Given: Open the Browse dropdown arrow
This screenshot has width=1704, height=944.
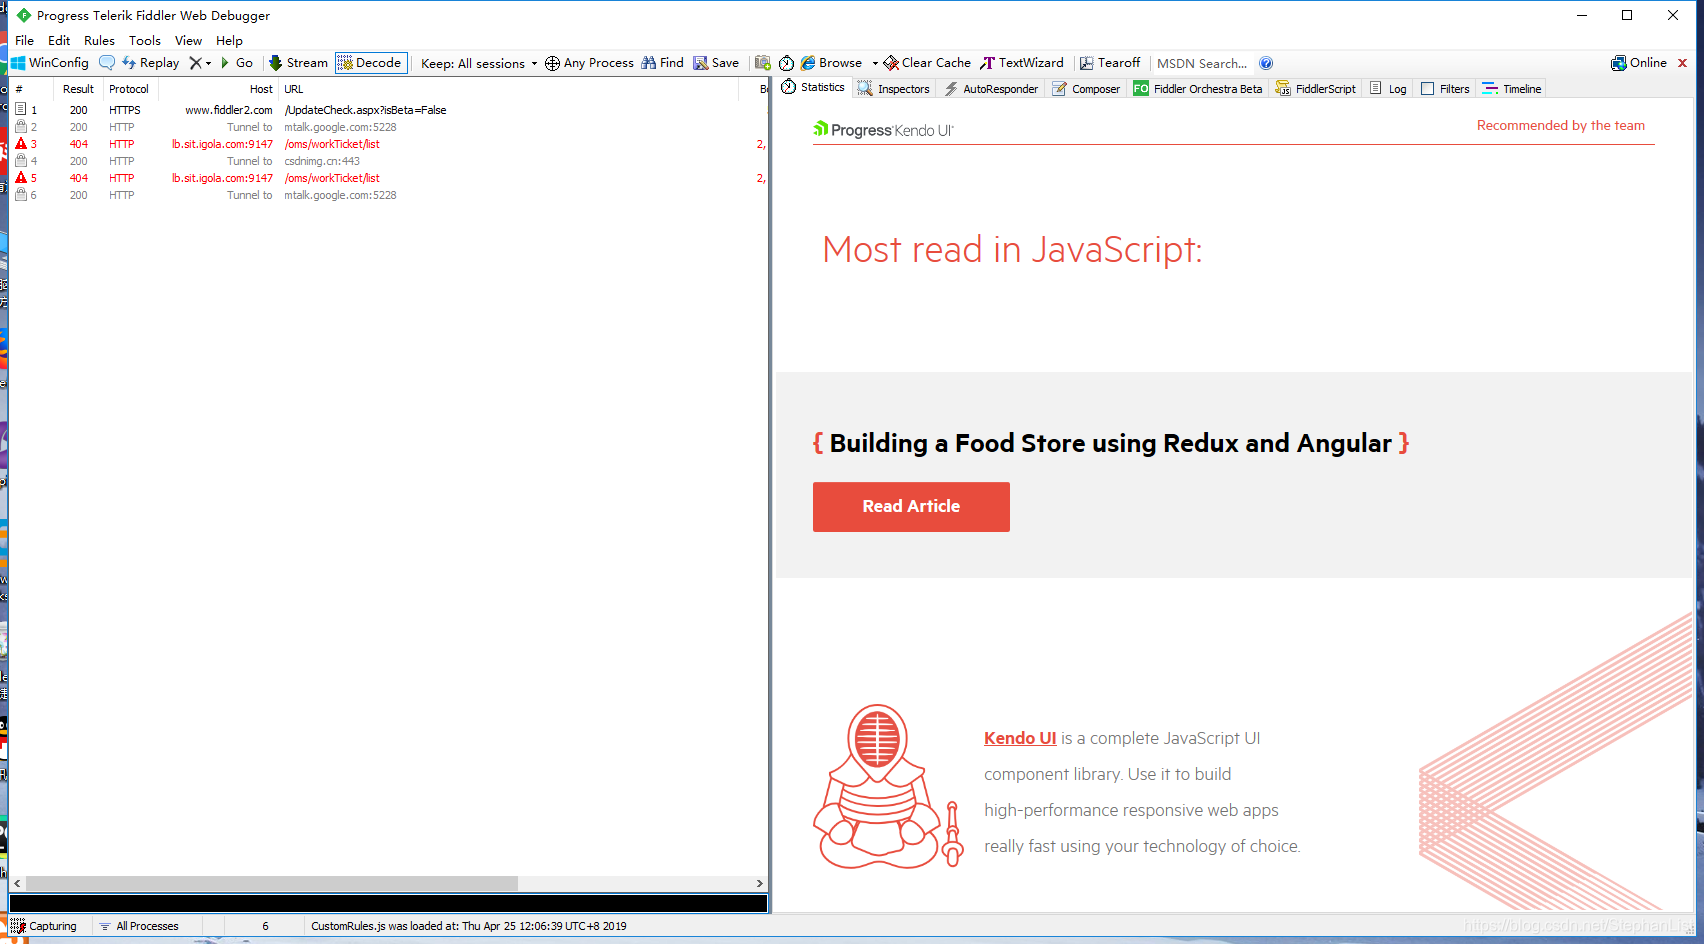Looking at the screenshot, I should [875, 63].
